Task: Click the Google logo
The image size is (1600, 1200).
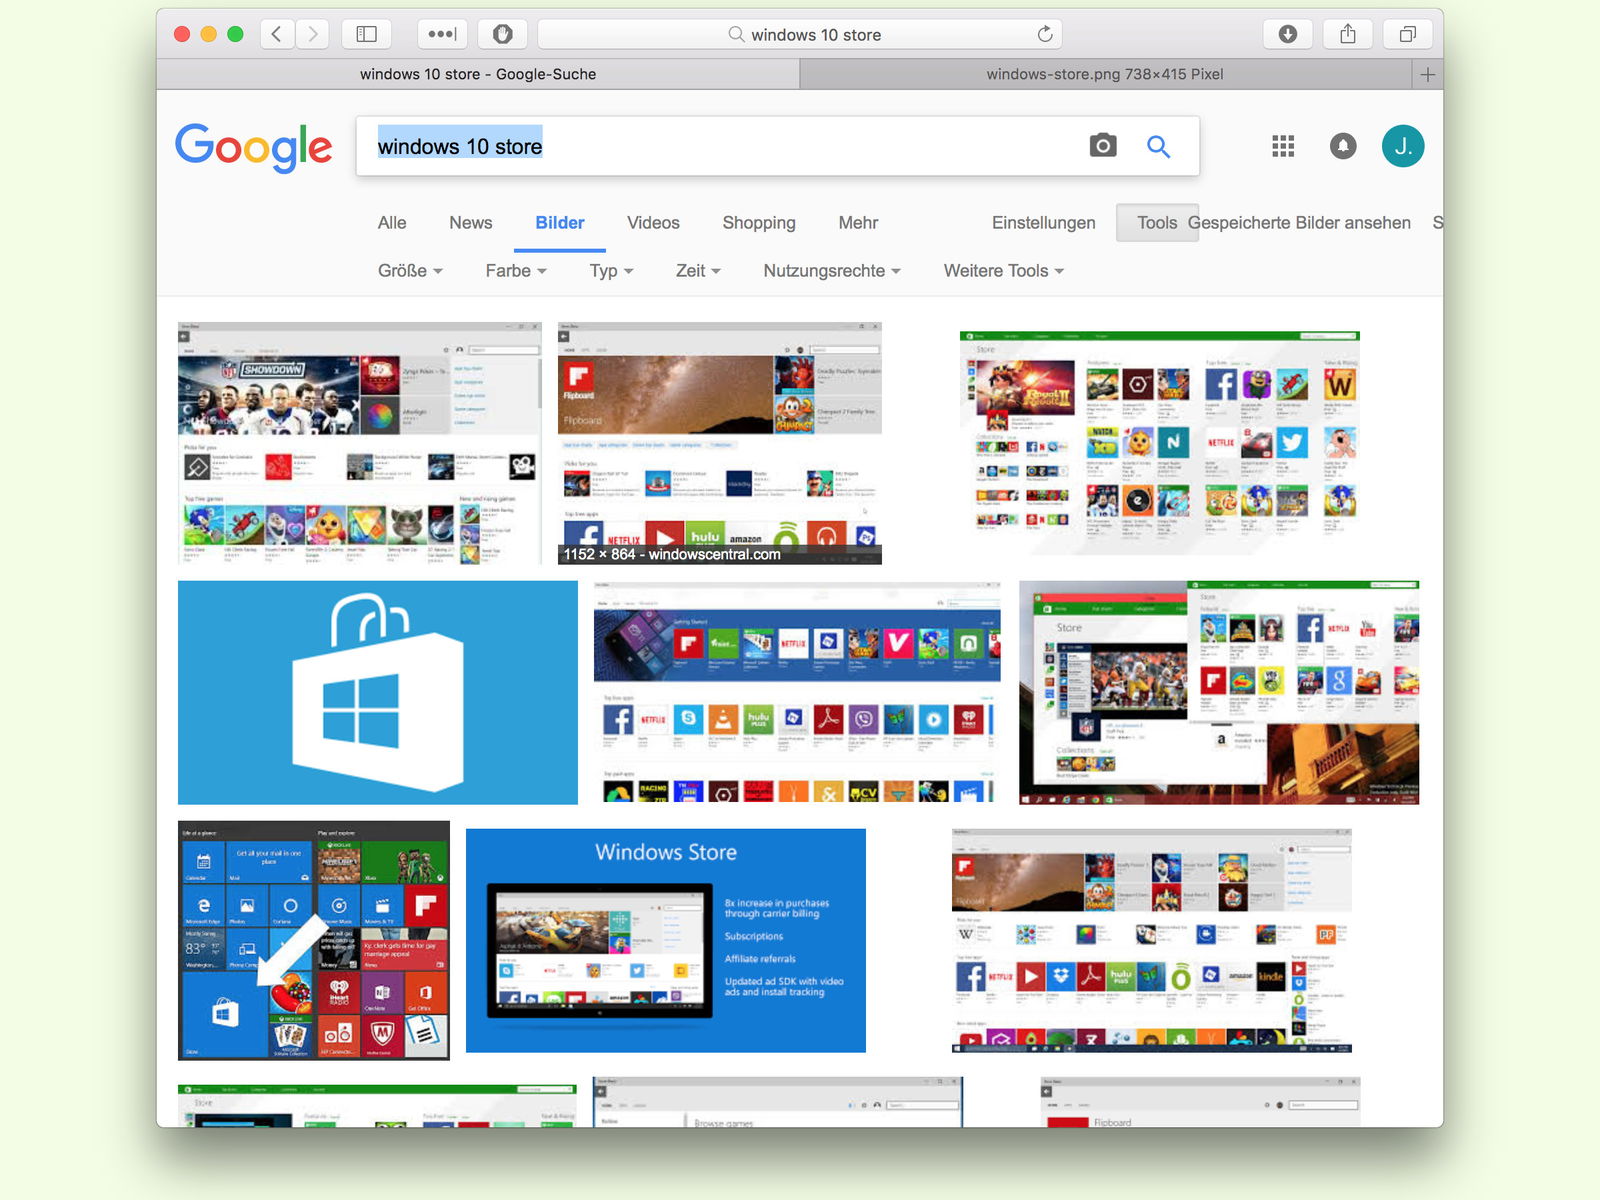Action: click(254, 148)
